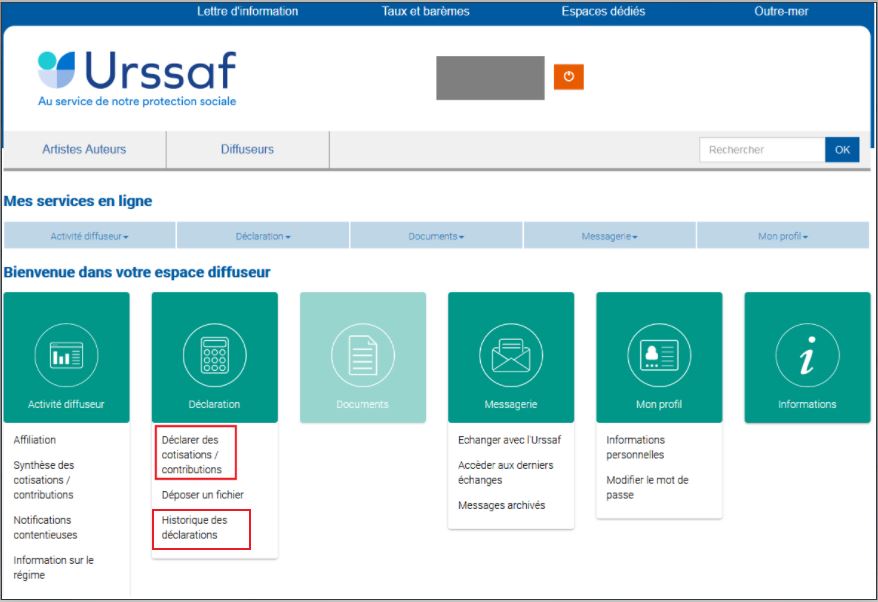
Task: Open the Déclaration calculator icon tile
Action: click(214, 357)
